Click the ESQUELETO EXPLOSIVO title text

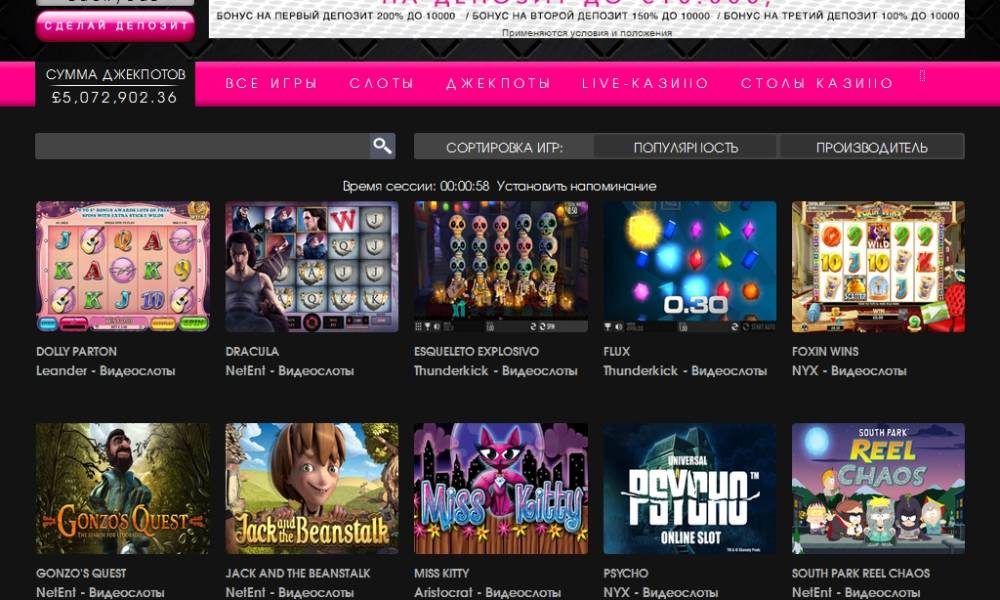pyautogui.click(x=476, y=351)
